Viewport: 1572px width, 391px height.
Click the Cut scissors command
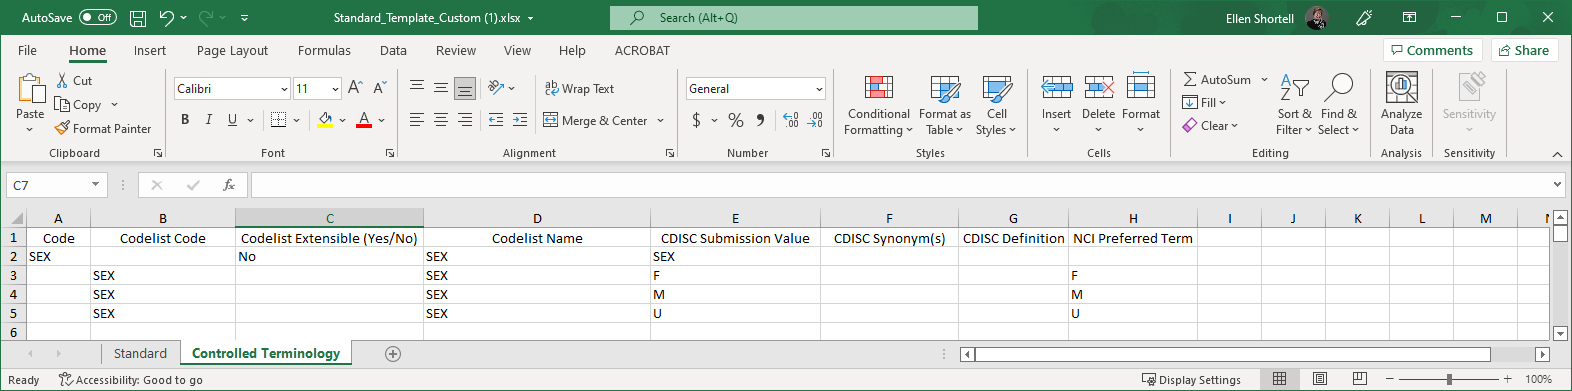click(x=74, y=81)
